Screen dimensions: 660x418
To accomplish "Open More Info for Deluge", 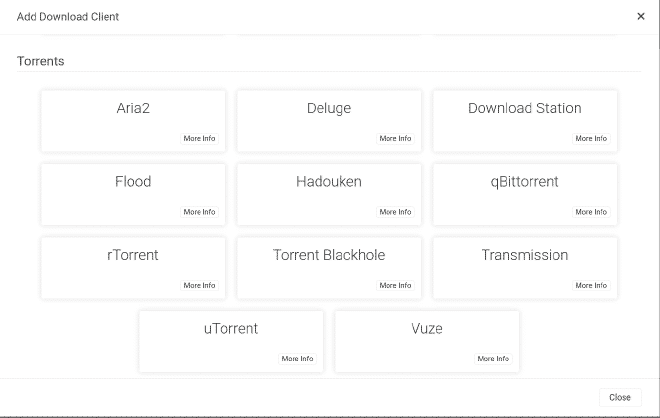I will click(395, 138).
